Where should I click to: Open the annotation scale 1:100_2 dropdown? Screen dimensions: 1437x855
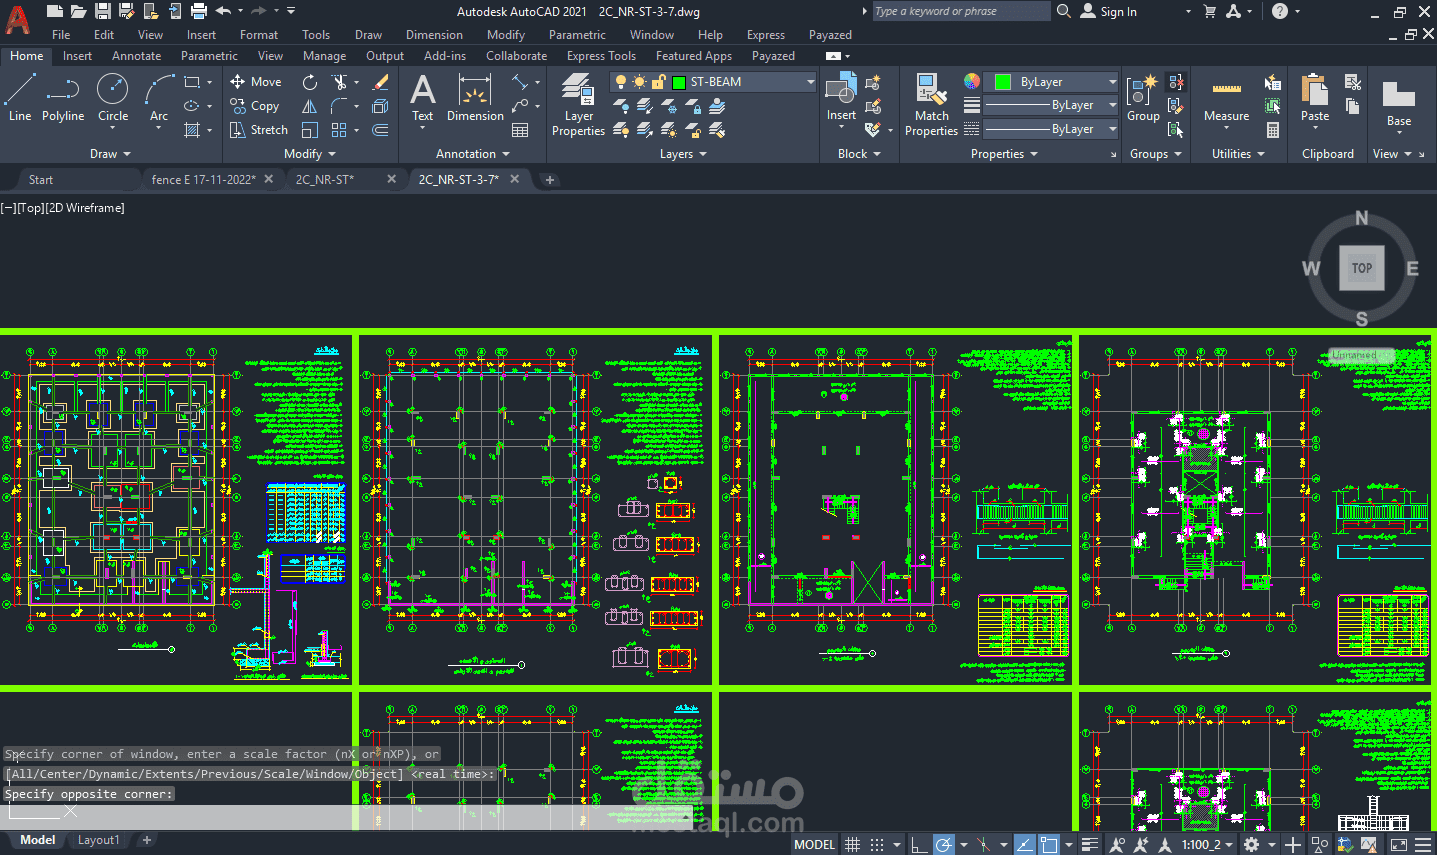click(x=1207, y=845)
